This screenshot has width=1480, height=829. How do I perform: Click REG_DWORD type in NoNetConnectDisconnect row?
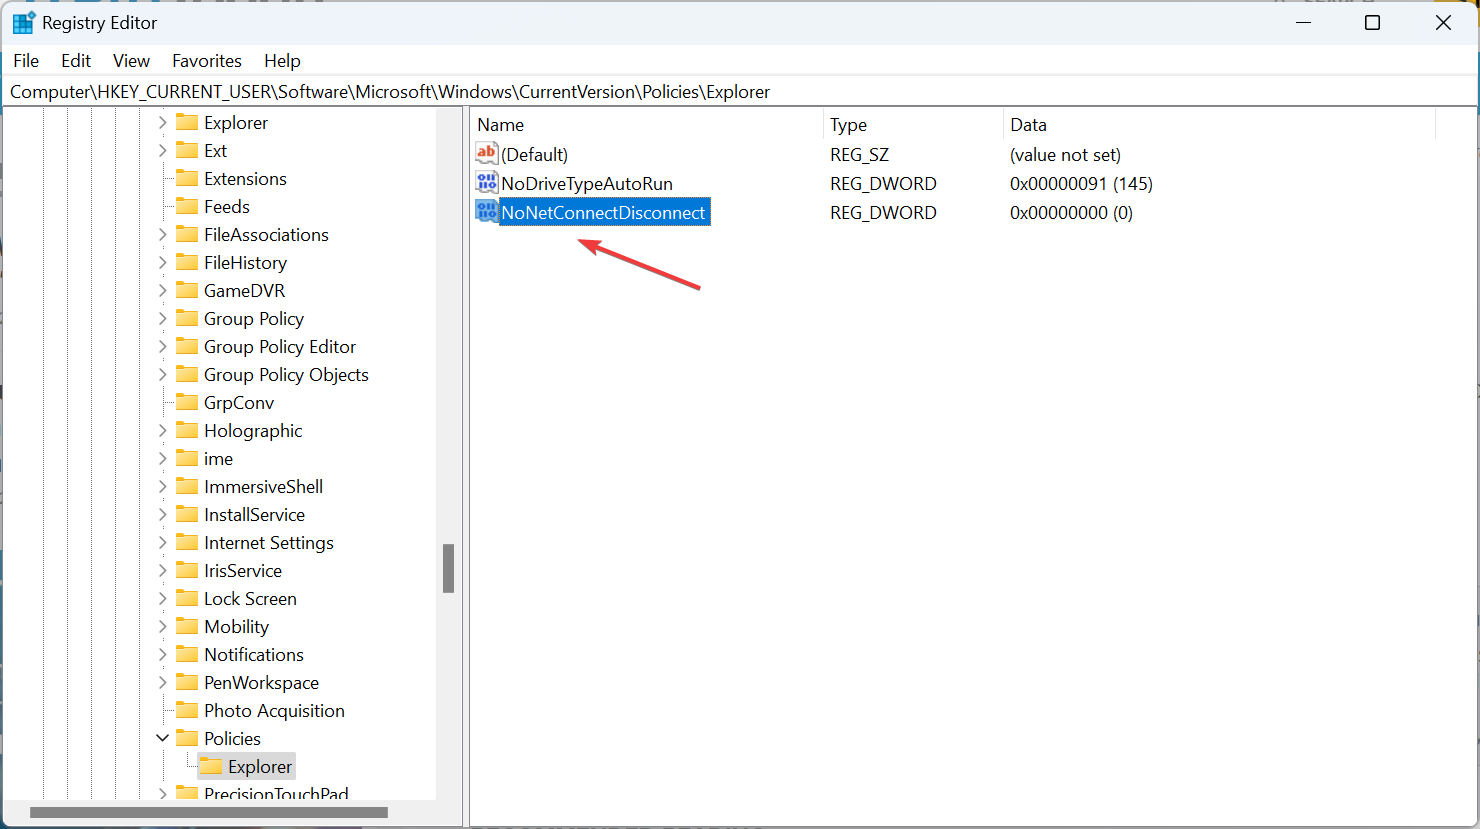tap(883, 212)
